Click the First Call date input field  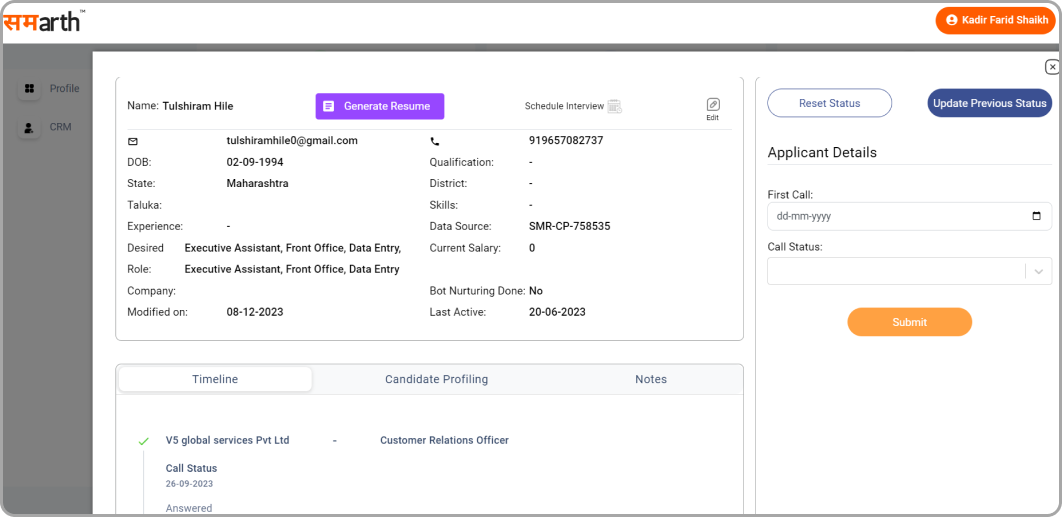coord(895,216)
